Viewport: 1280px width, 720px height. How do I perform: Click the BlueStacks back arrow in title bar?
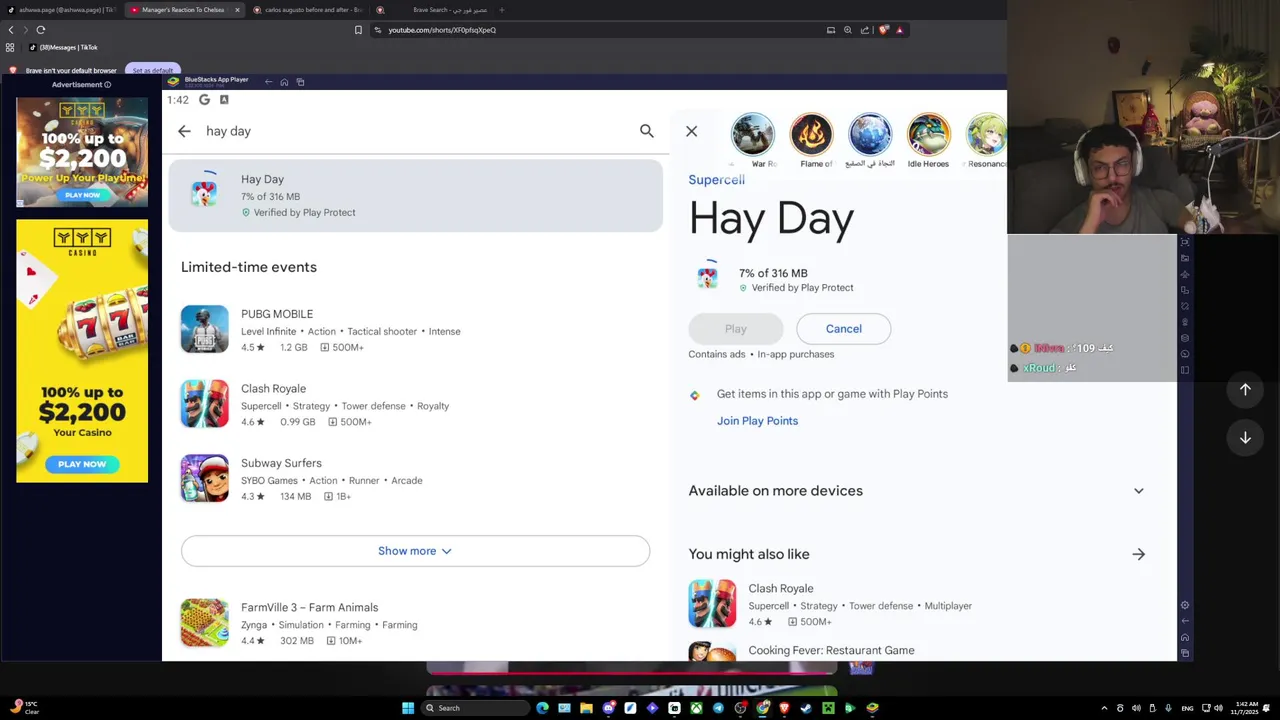pos(268,82)
